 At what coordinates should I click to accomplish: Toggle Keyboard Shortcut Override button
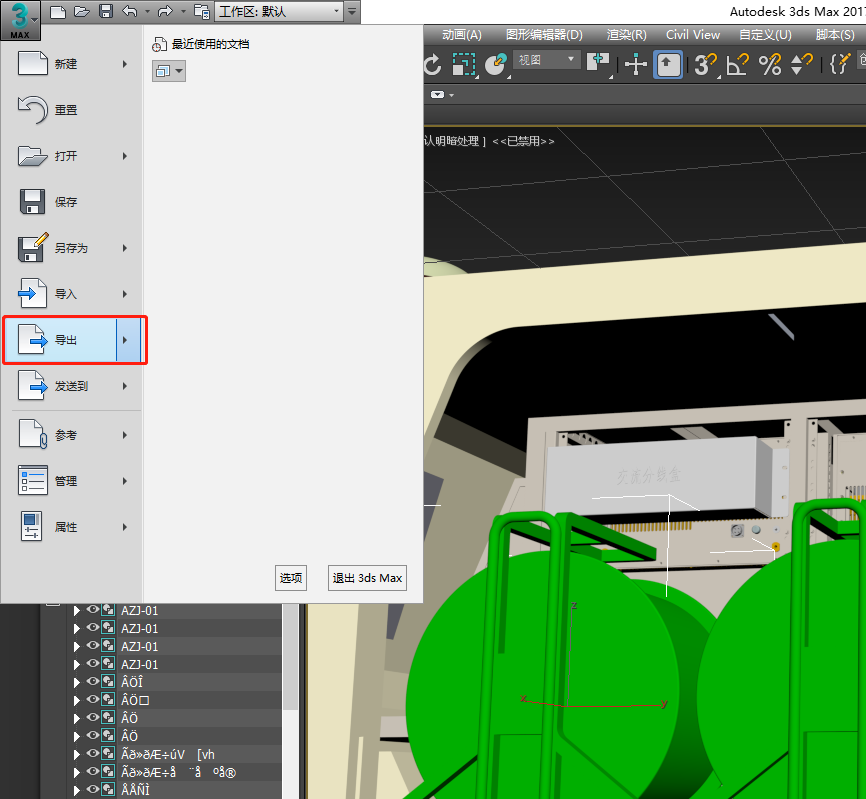[668, 65]
